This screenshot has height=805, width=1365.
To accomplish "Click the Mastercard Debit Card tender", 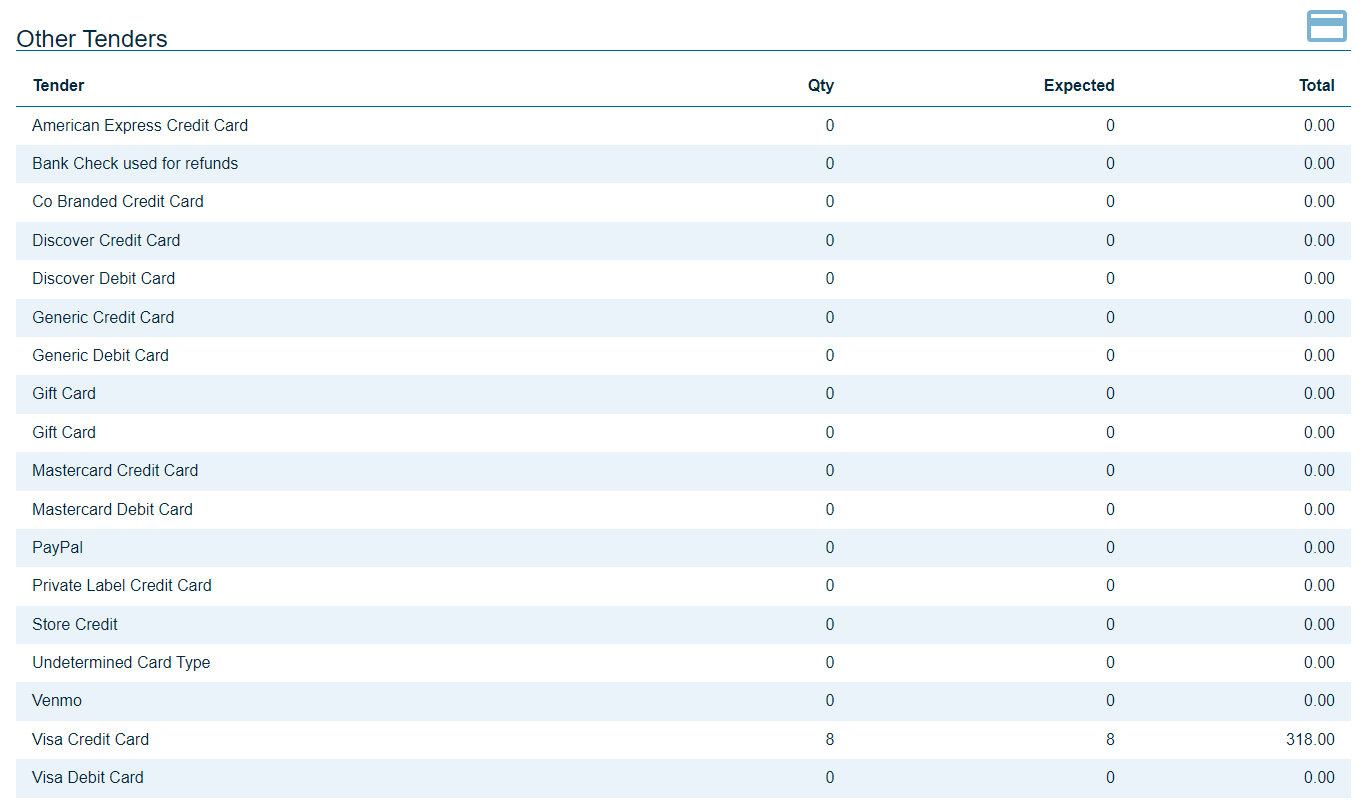I will 112,510.
